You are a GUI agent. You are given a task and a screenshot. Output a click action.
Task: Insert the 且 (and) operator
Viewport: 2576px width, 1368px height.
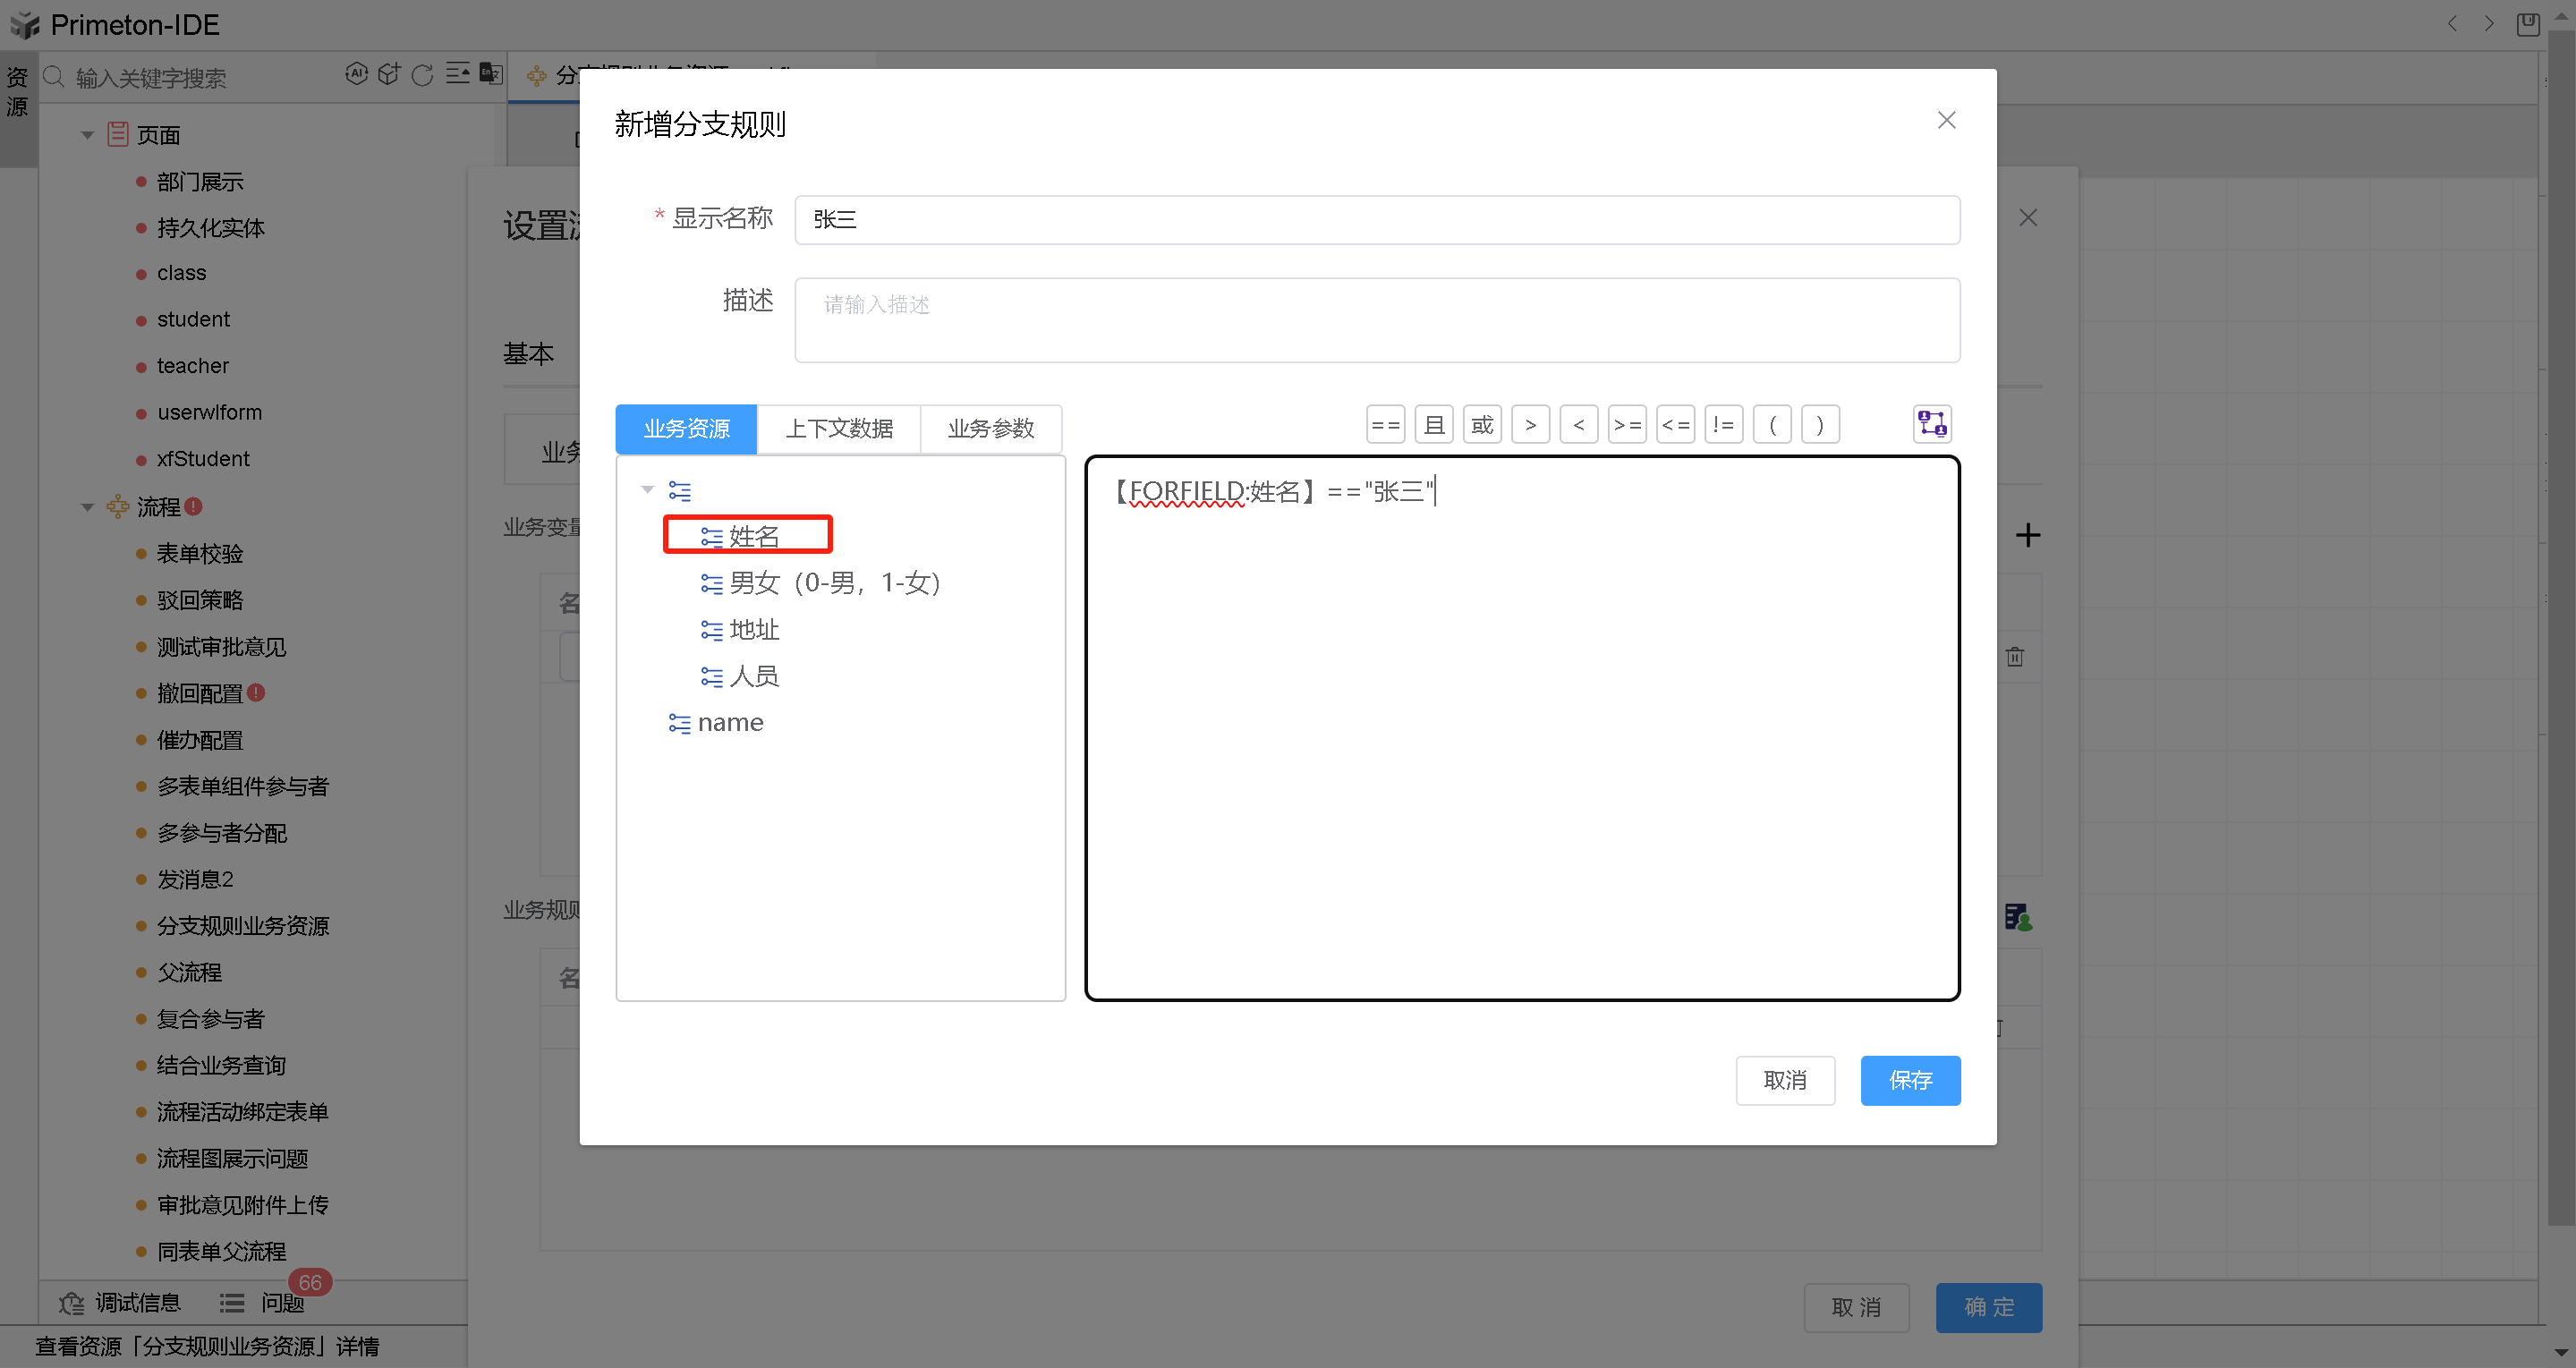pos(1433,425)
